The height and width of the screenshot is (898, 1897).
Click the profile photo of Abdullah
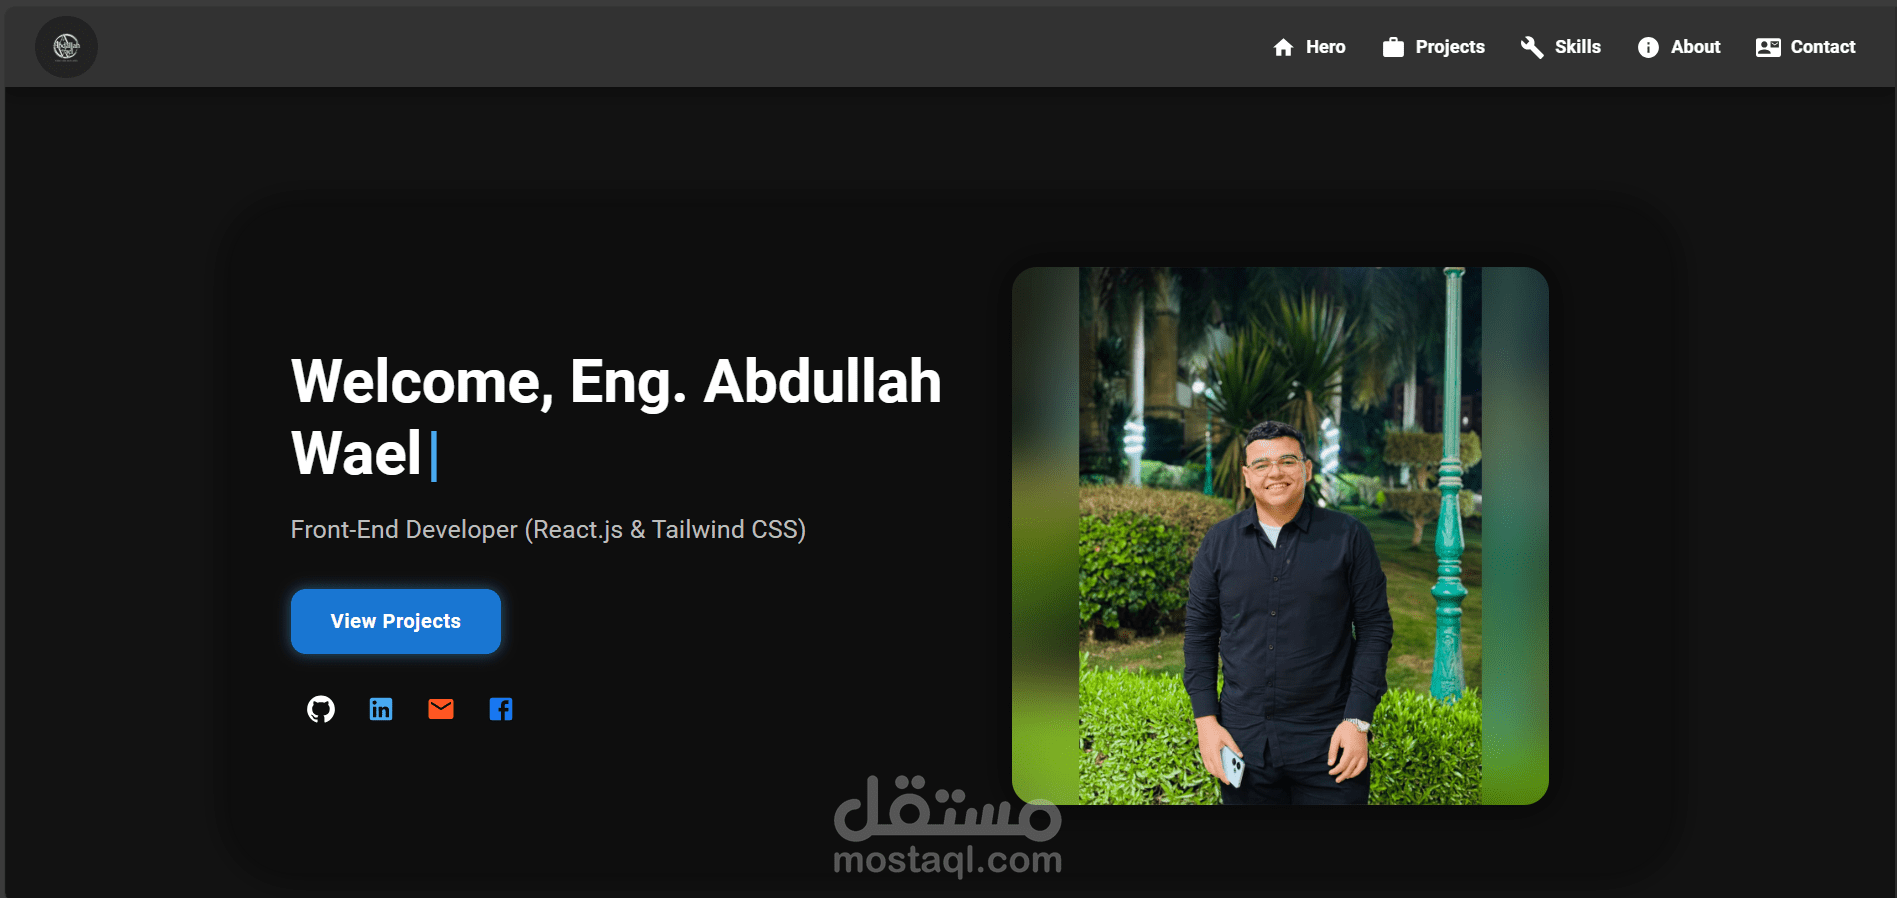[1280, 535]
